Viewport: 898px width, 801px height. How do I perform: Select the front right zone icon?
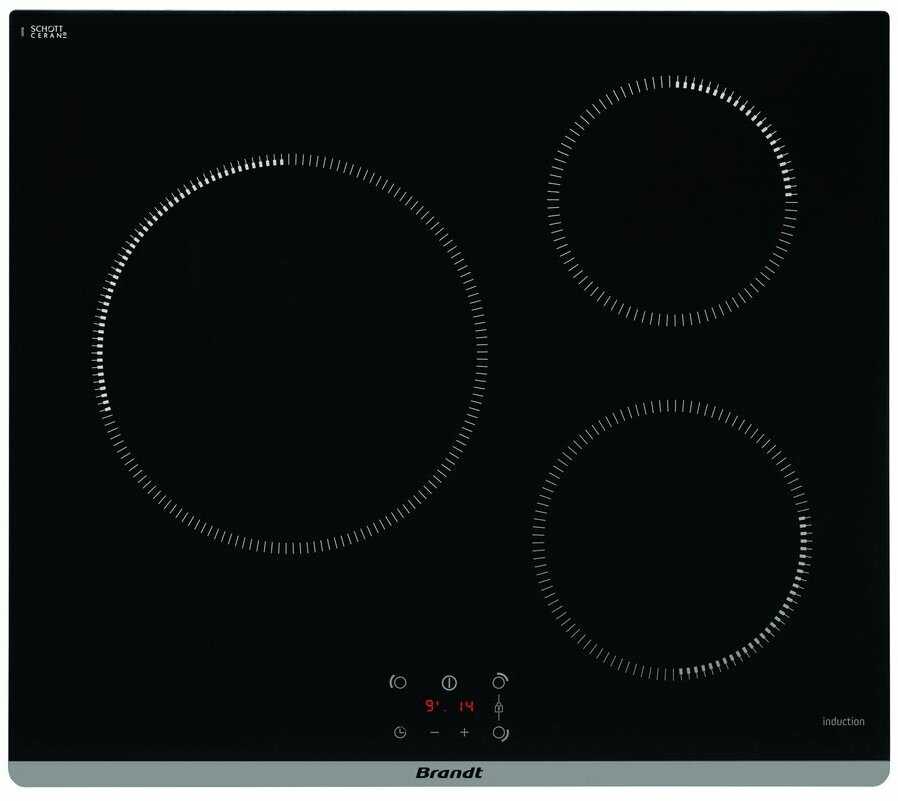499,733
